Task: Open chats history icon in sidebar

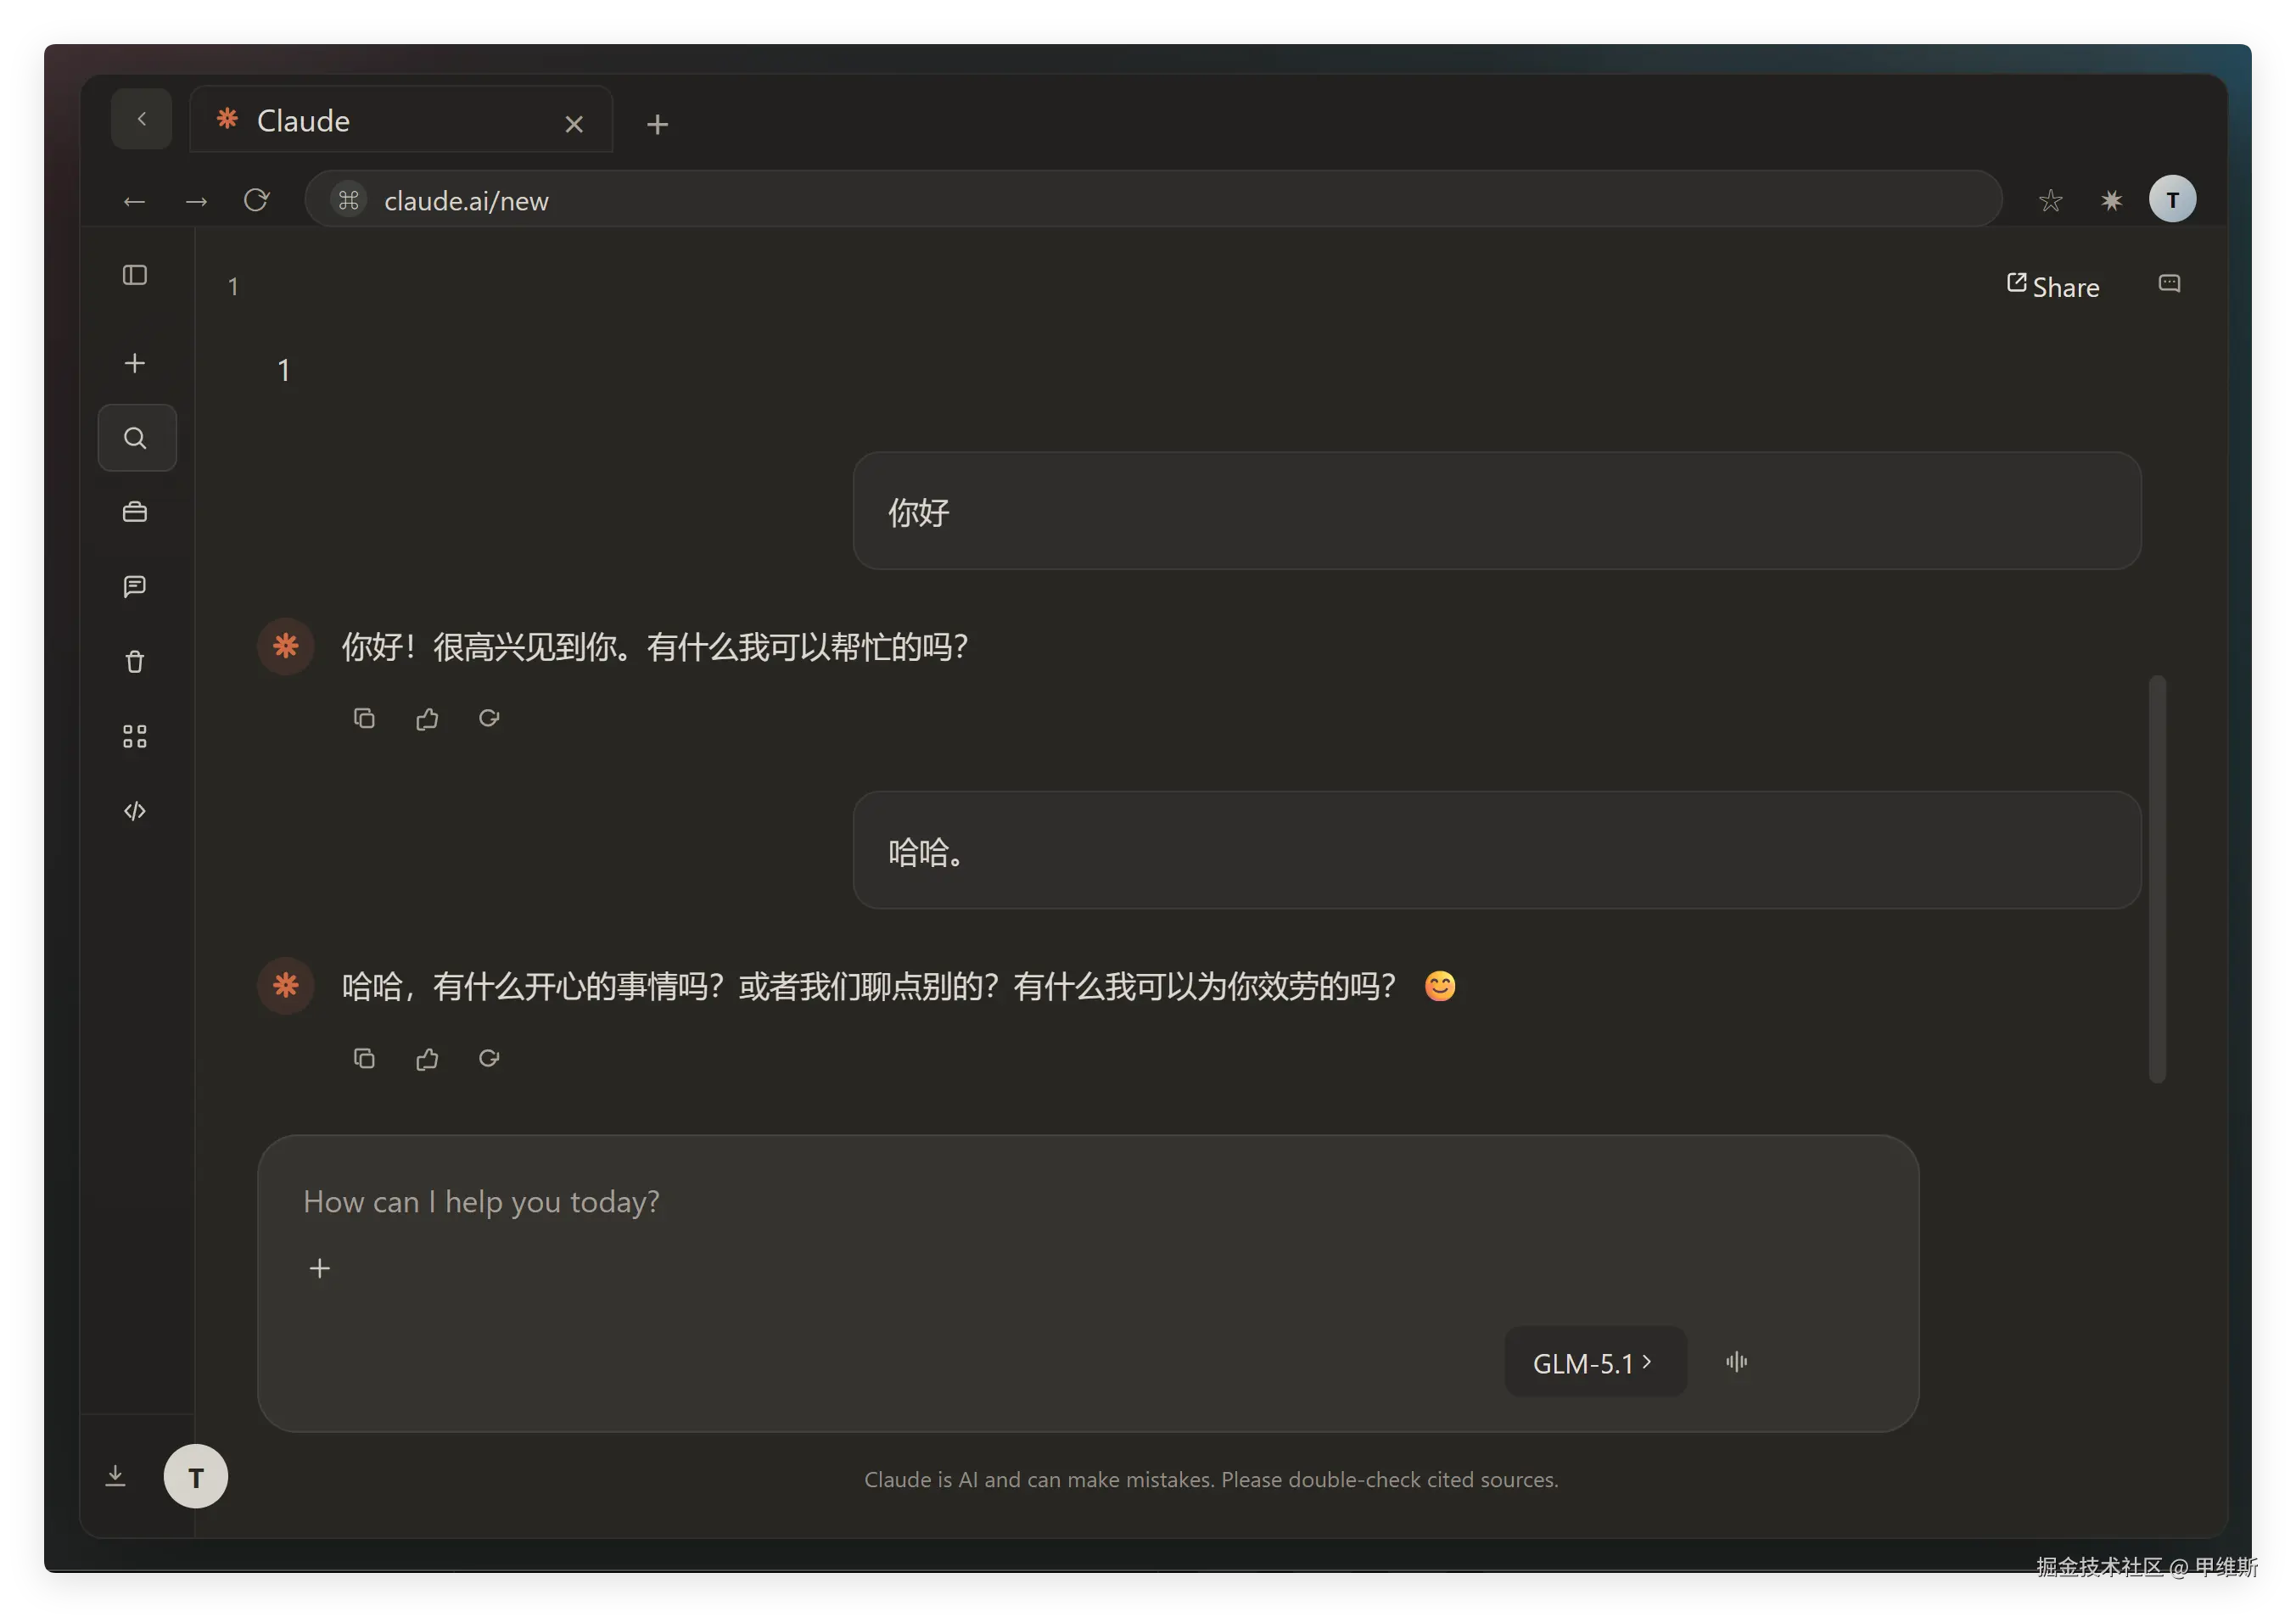Action: 135,586
